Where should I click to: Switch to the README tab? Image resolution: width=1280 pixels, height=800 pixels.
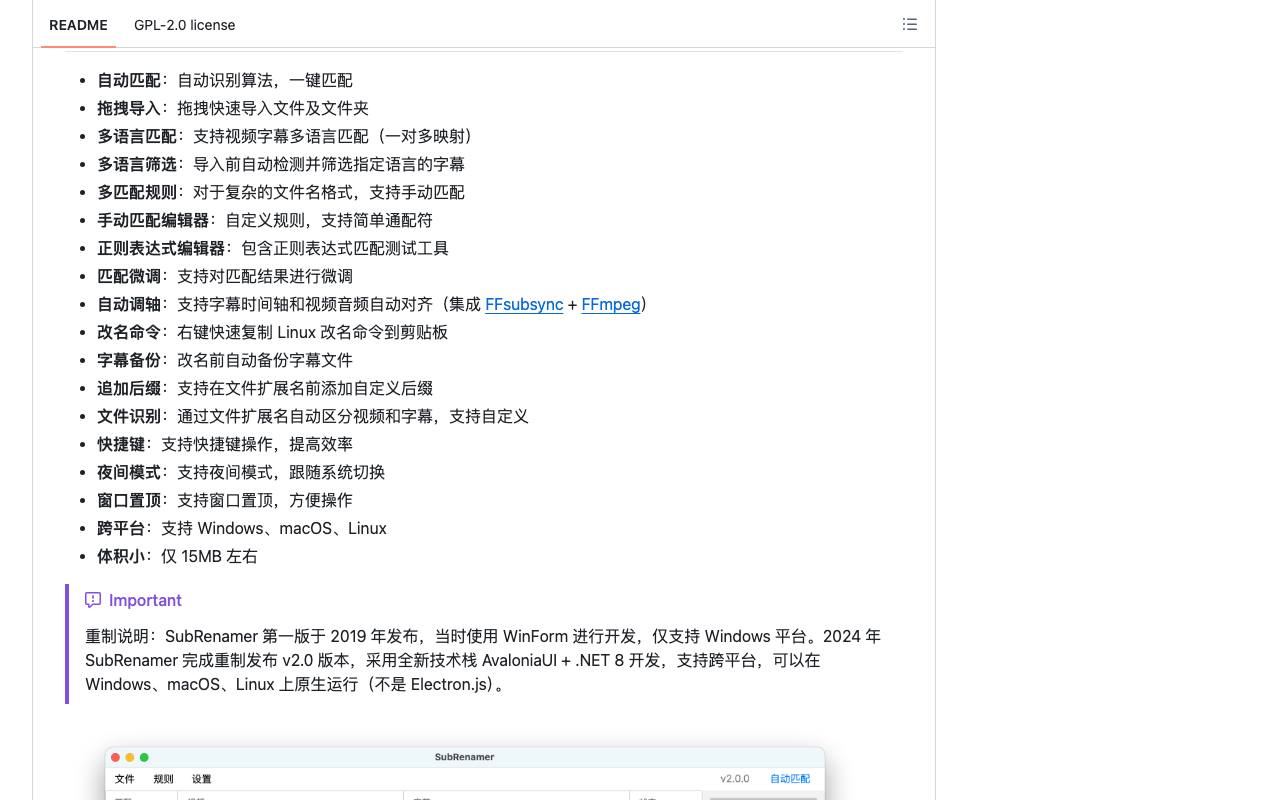click(78, 25)
